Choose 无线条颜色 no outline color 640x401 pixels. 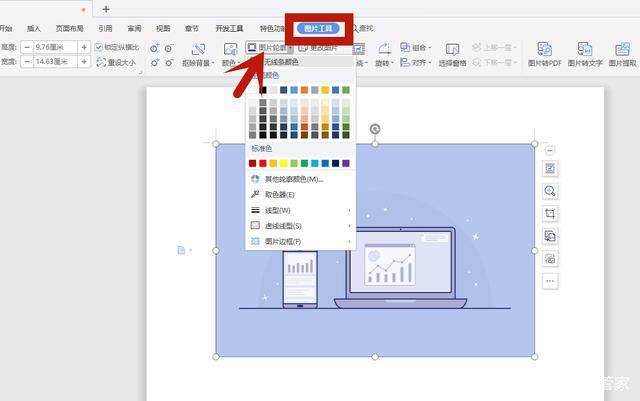pos(300,62)
